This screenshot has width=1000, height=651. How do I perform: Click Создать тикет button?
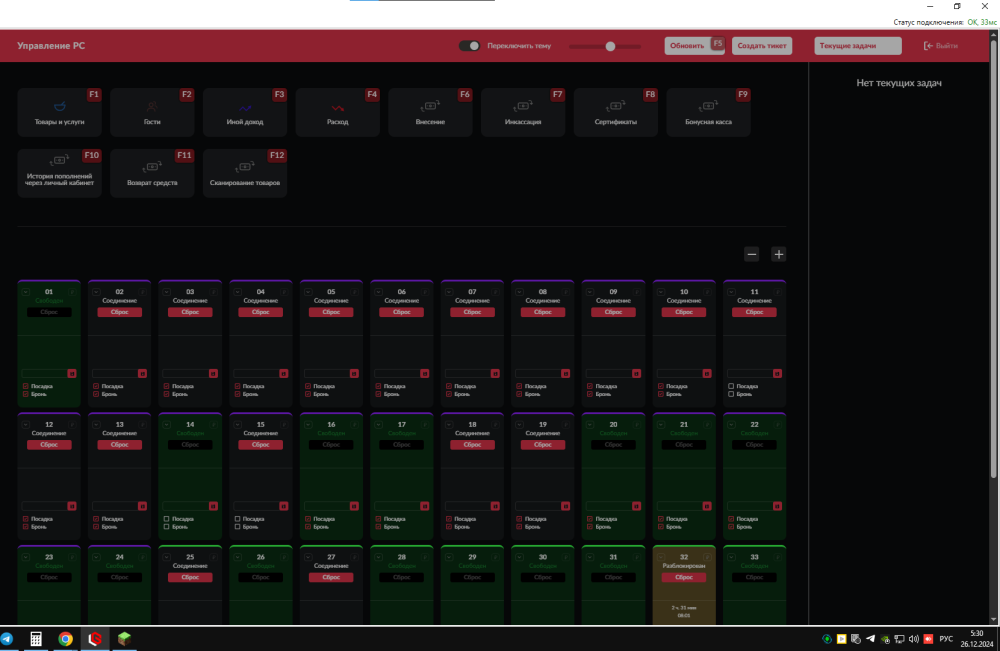[761, 46]
